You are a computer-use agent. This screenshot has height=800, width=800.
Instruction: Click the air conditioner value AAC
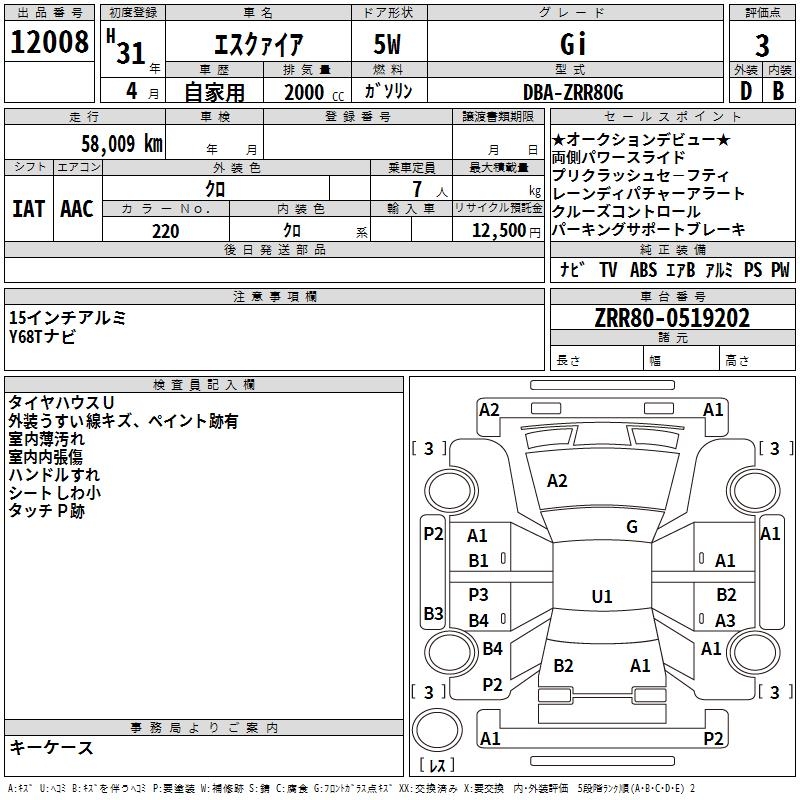77,209
